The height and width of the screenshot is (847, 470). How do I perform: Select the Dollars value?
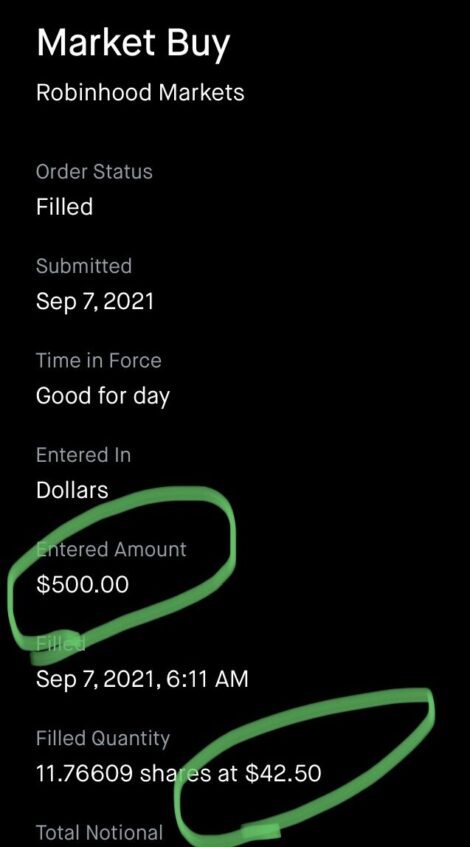(72, 490)
